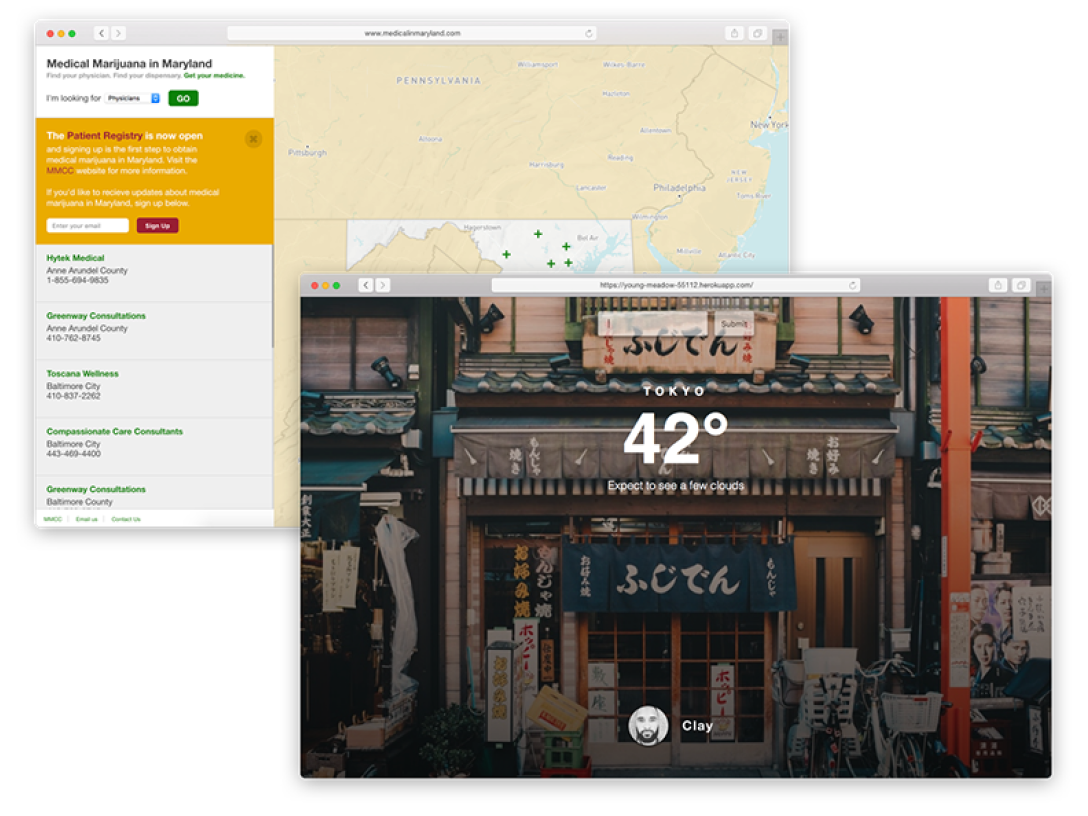Show tab overview in herokuapp window
The width and height of the screenshot is (1088, 816).
coord(1021,285)
